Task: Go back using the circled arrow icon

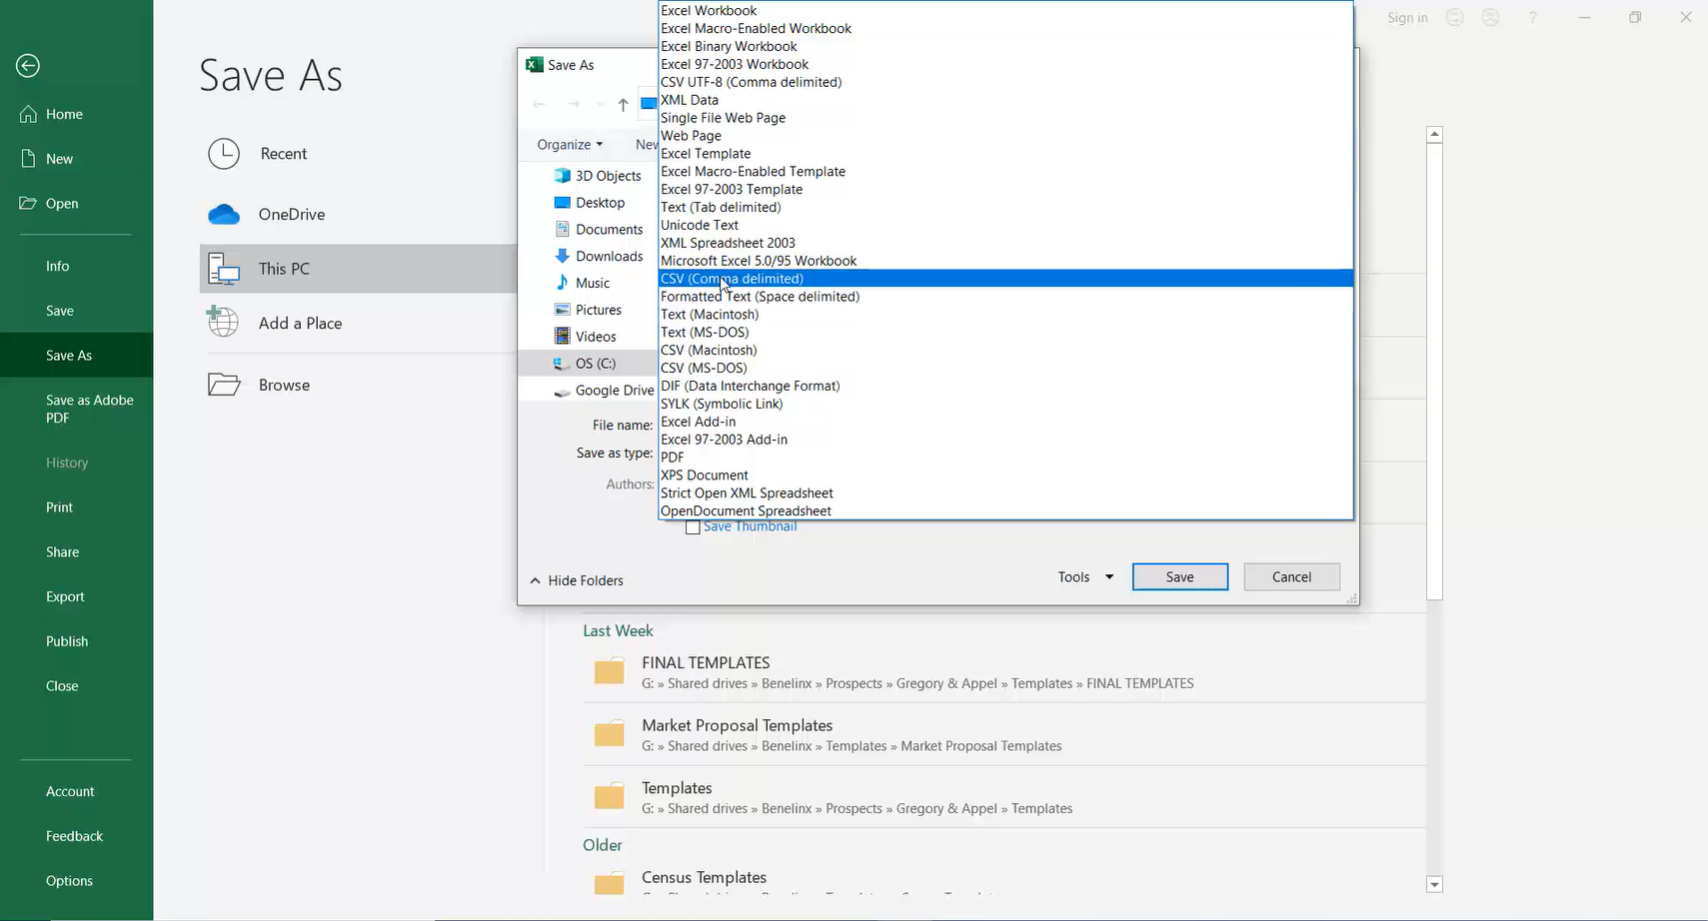Action: click(x=28, y=66)
